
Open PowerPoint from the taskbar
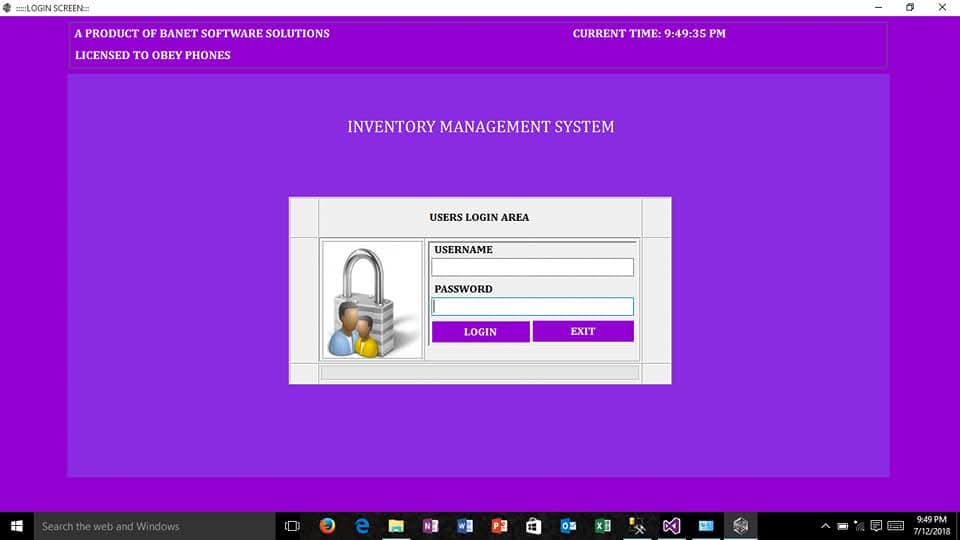[x=499, y=526]
